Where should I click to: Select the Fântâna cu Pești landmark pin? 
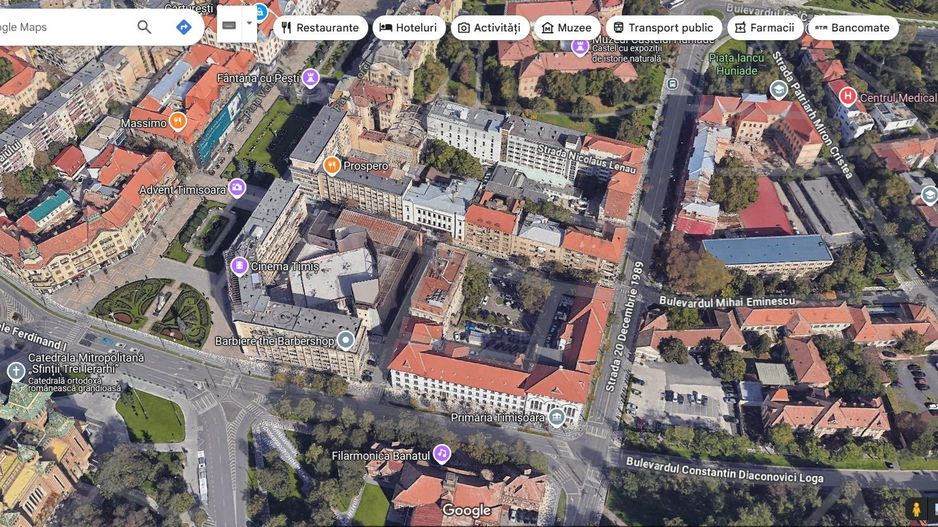click(x=310, y=78)
